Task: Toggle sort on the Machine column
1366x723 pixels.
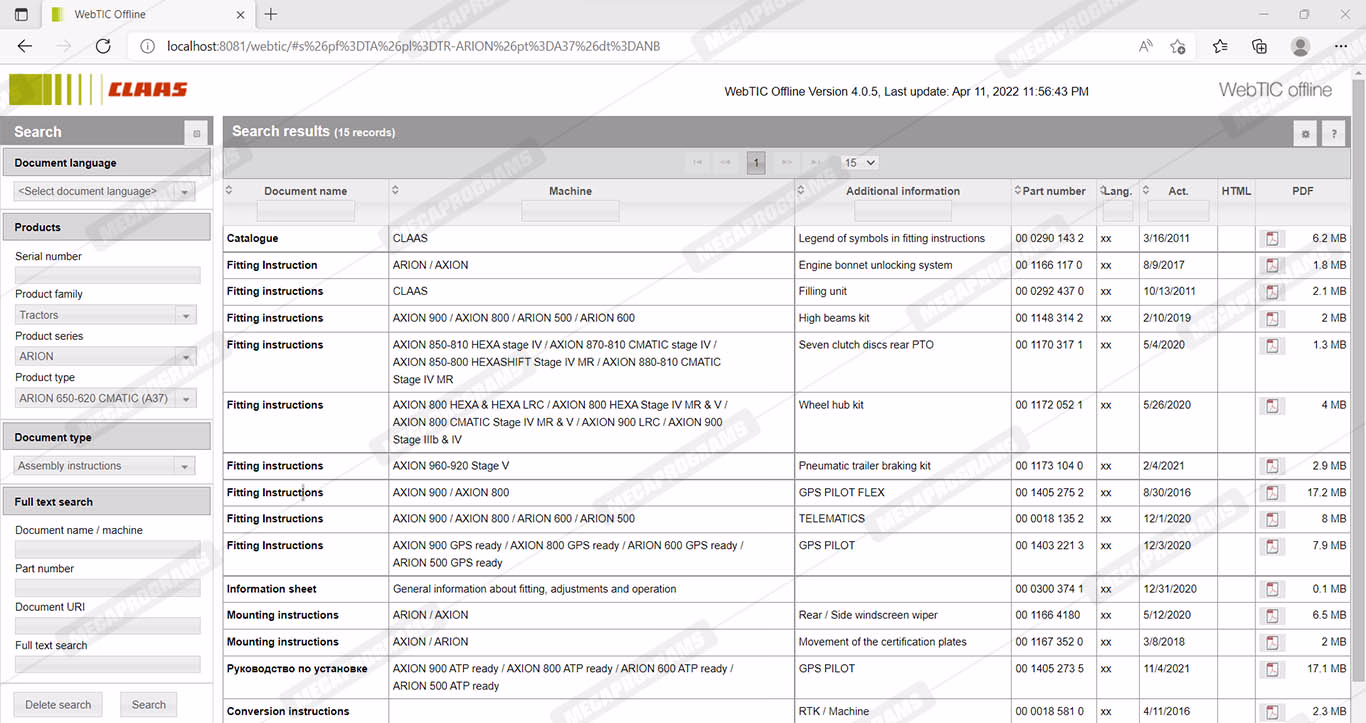Action: click(395, 190)
